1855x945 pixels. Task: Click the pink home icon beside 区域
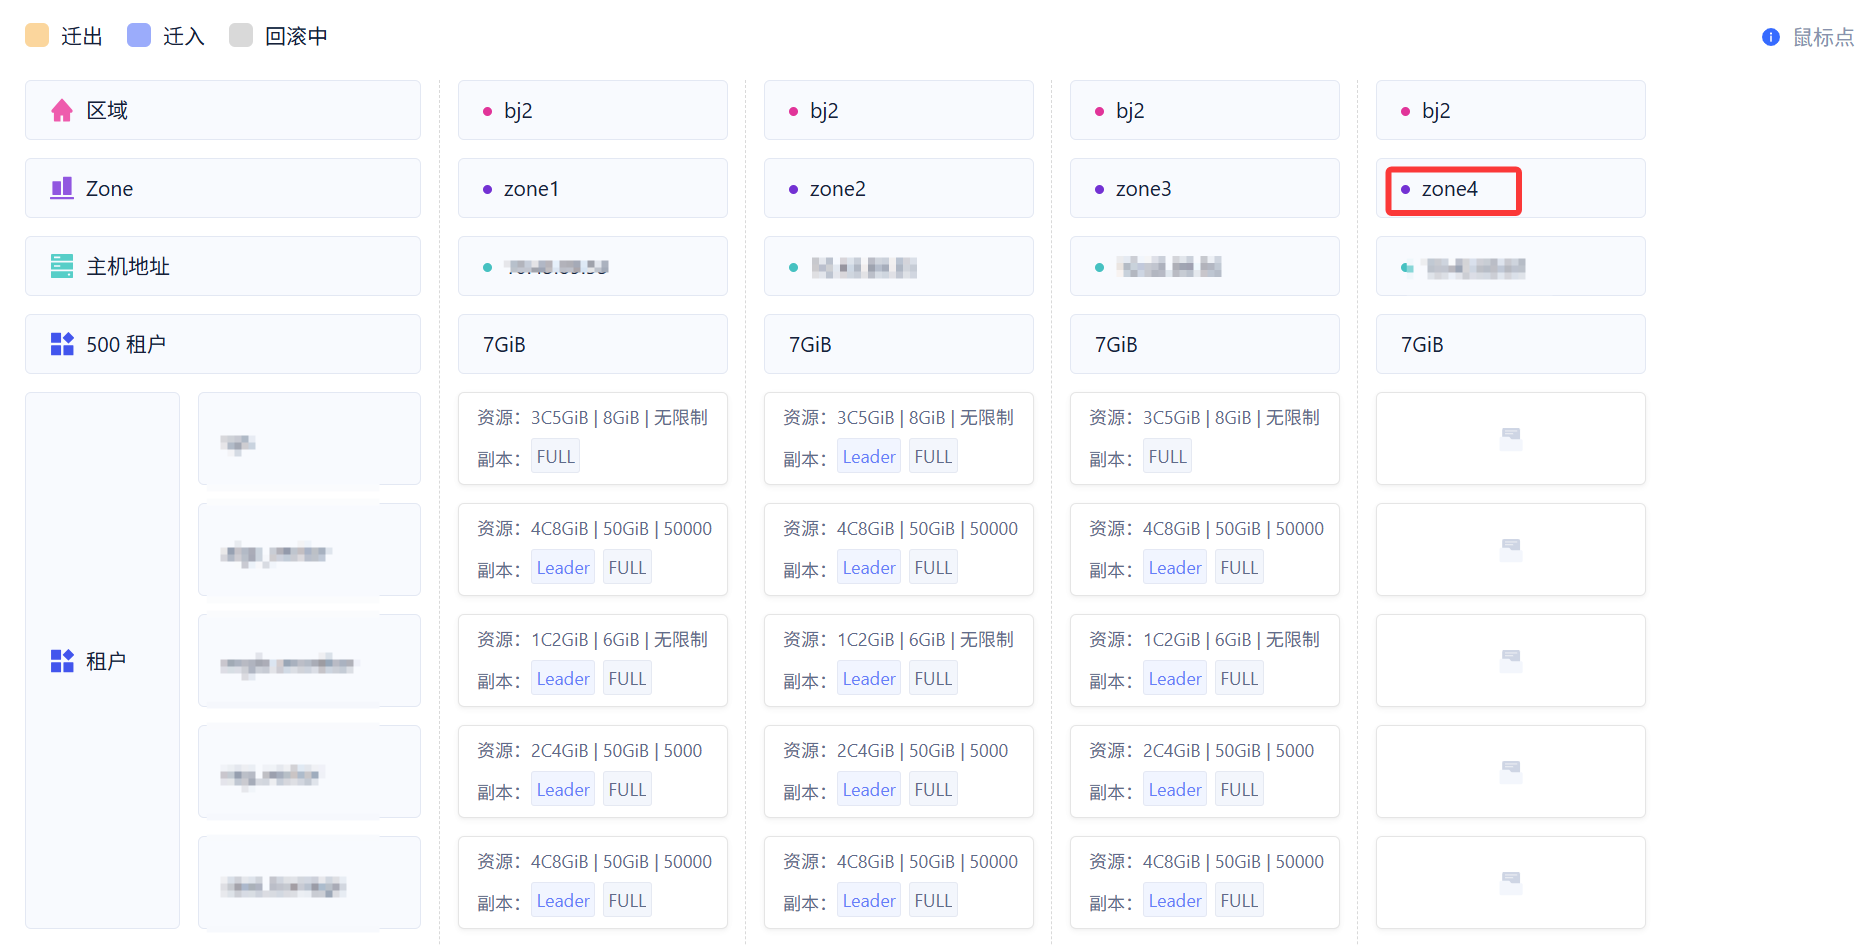[62, 110]
